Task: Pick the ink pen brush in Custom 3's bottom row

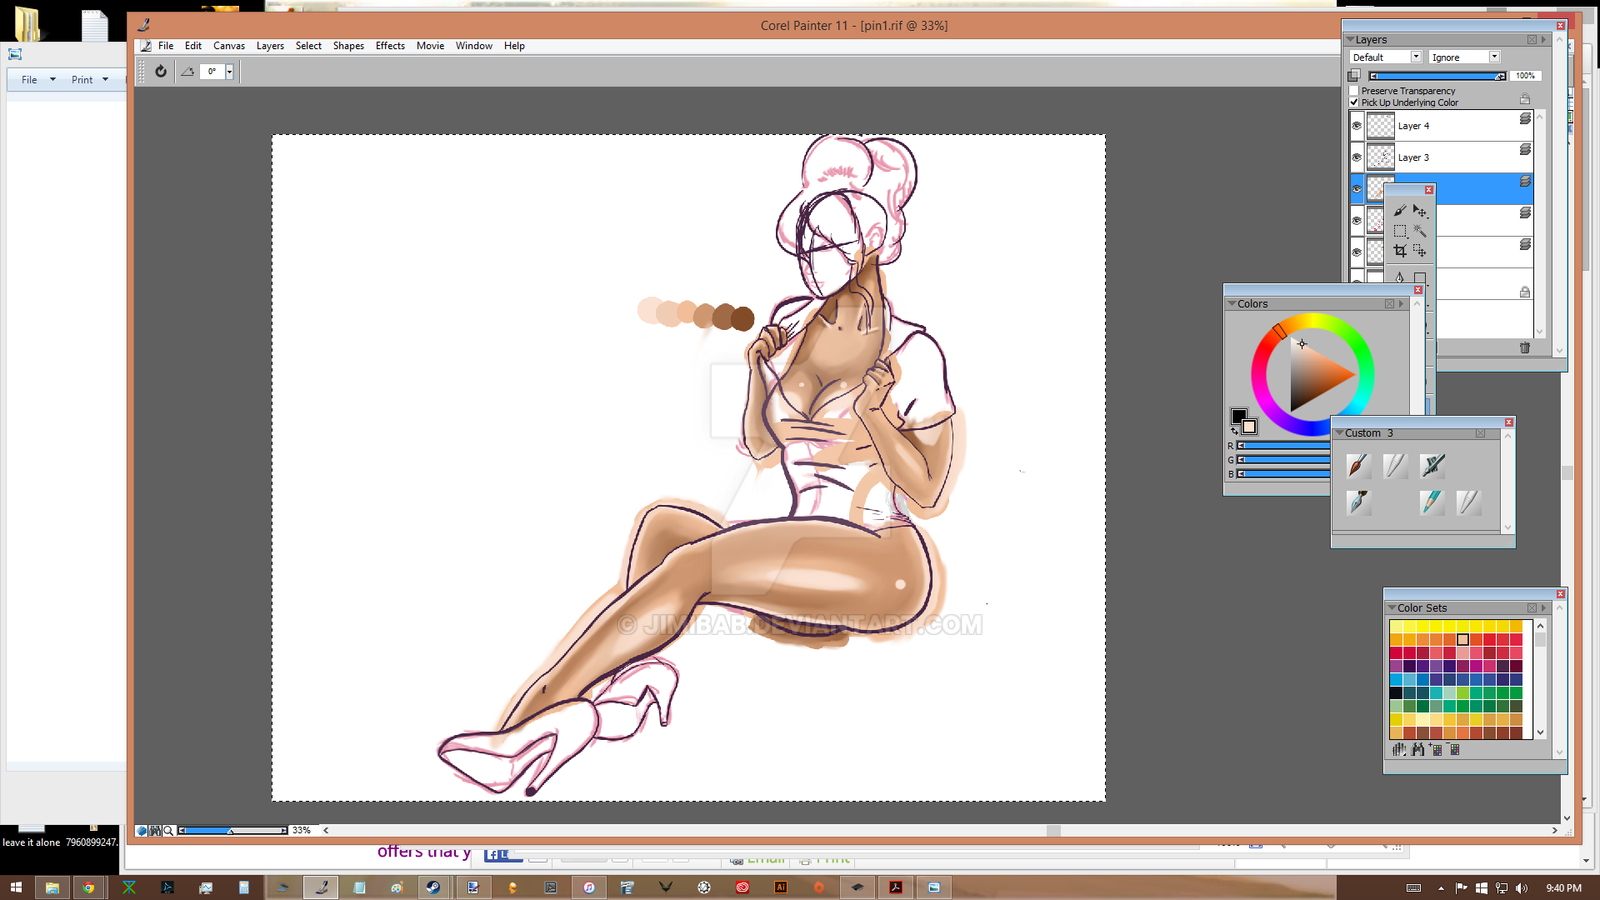Action: (1357, 502)
